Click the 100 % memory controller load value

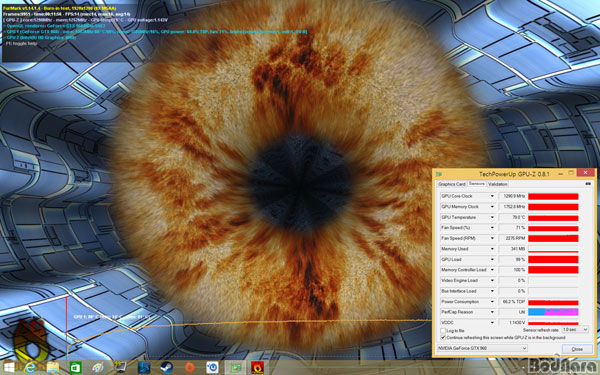(x=512, y=270)
